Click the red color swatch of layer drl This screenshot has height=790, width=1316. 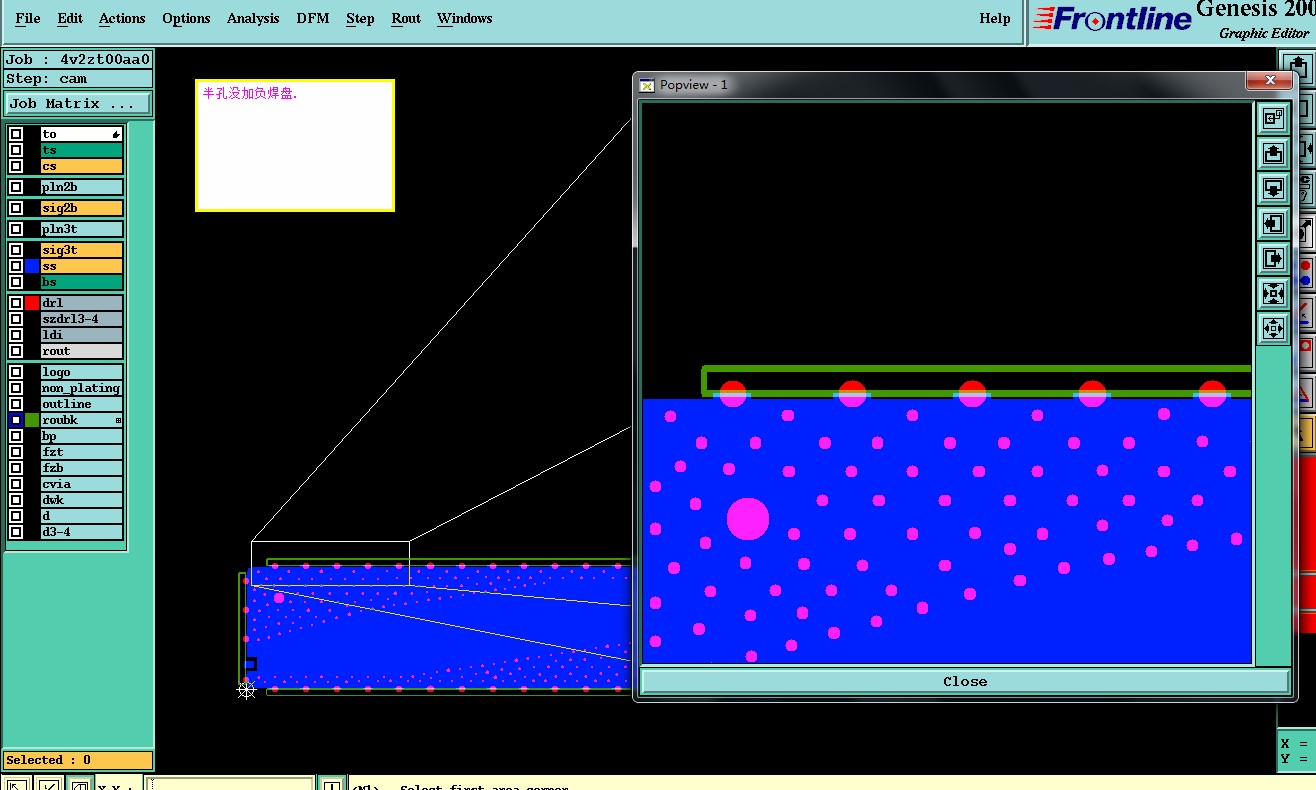click(32, 303)
